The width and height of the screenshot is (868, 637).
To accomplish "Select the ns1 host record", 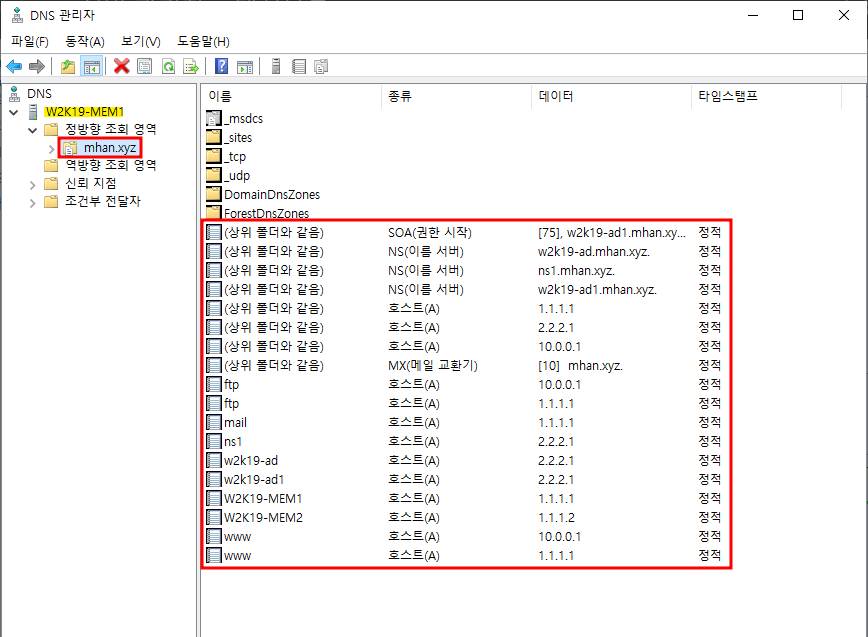I will click(x=464, y=442).
